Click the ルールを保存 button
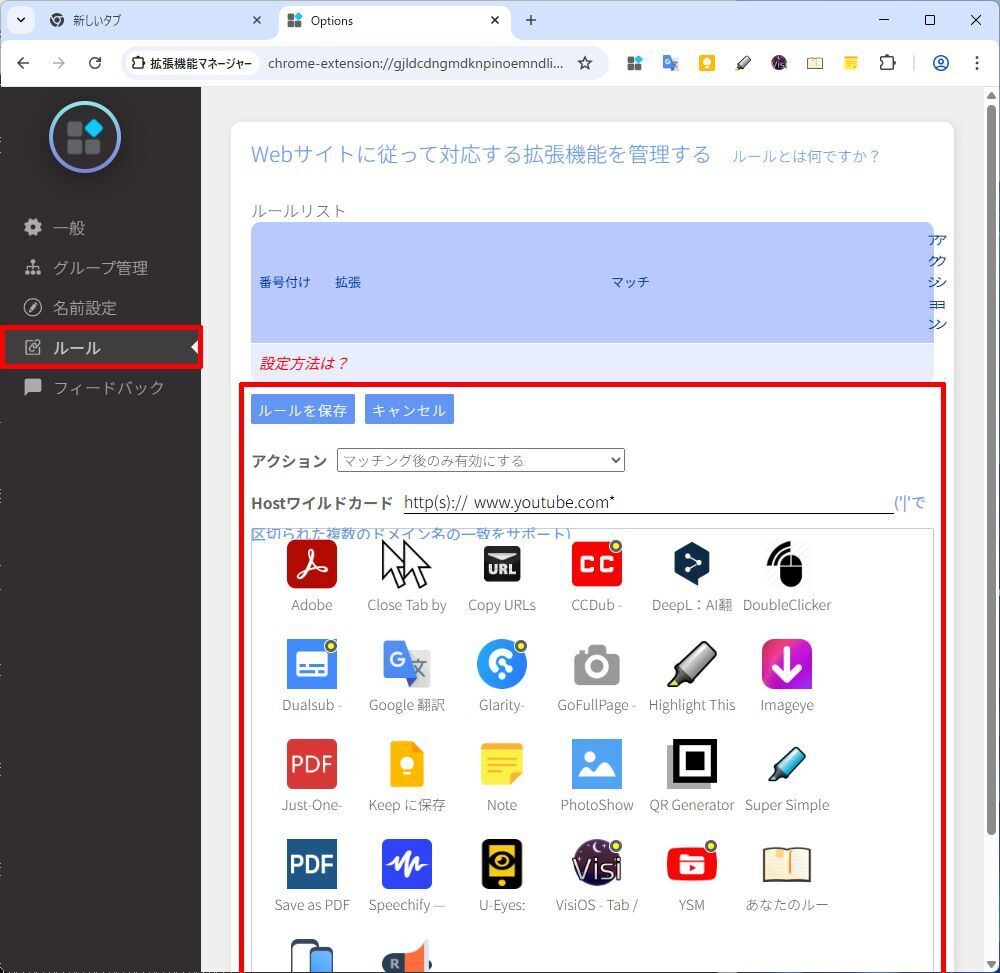Screen dimensions: 1000x973 coord(302,409)
